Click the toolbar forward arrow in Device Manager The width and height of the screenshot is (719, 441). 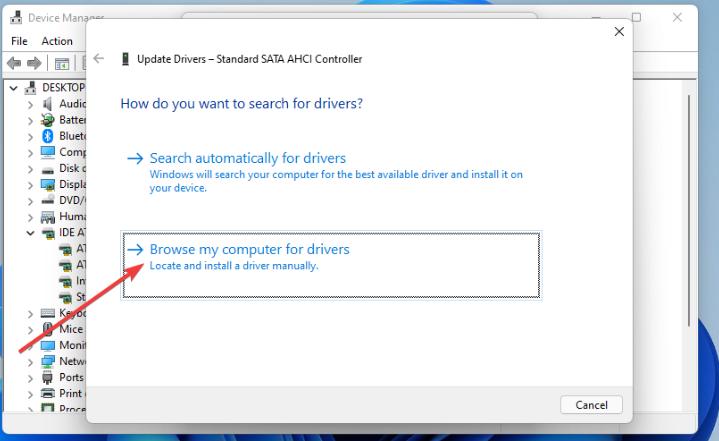(x=36, y=63)
